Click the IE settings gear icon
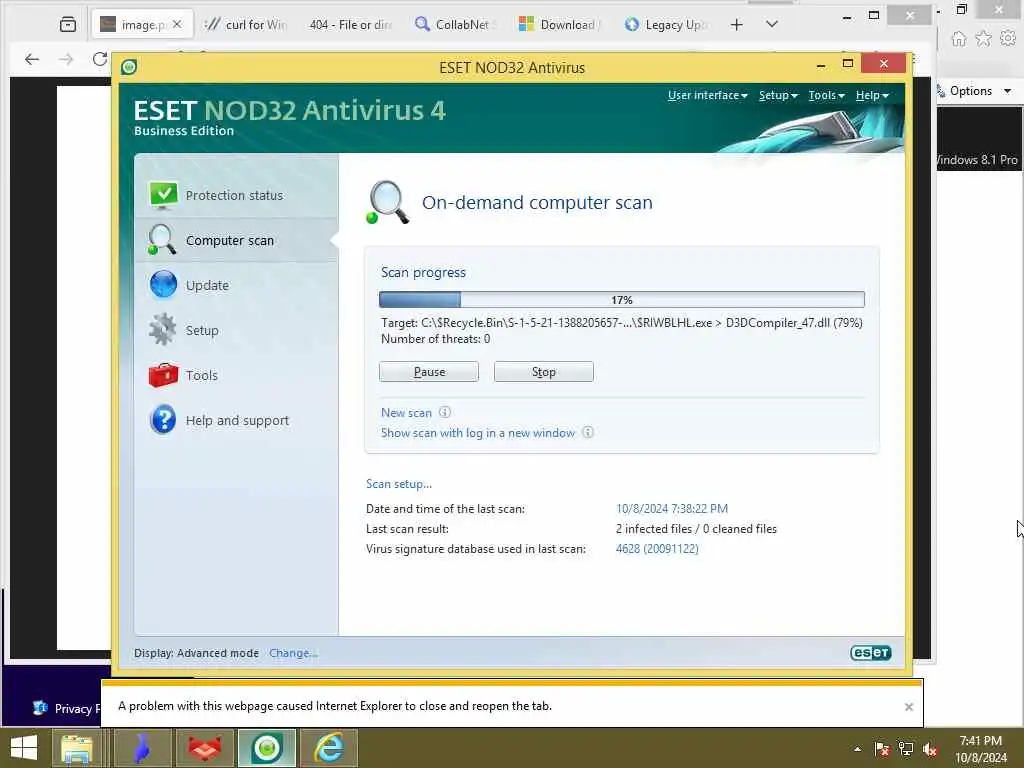Image resolution: width=1024 pixels, height=768 pixels. click(1008, 39)
